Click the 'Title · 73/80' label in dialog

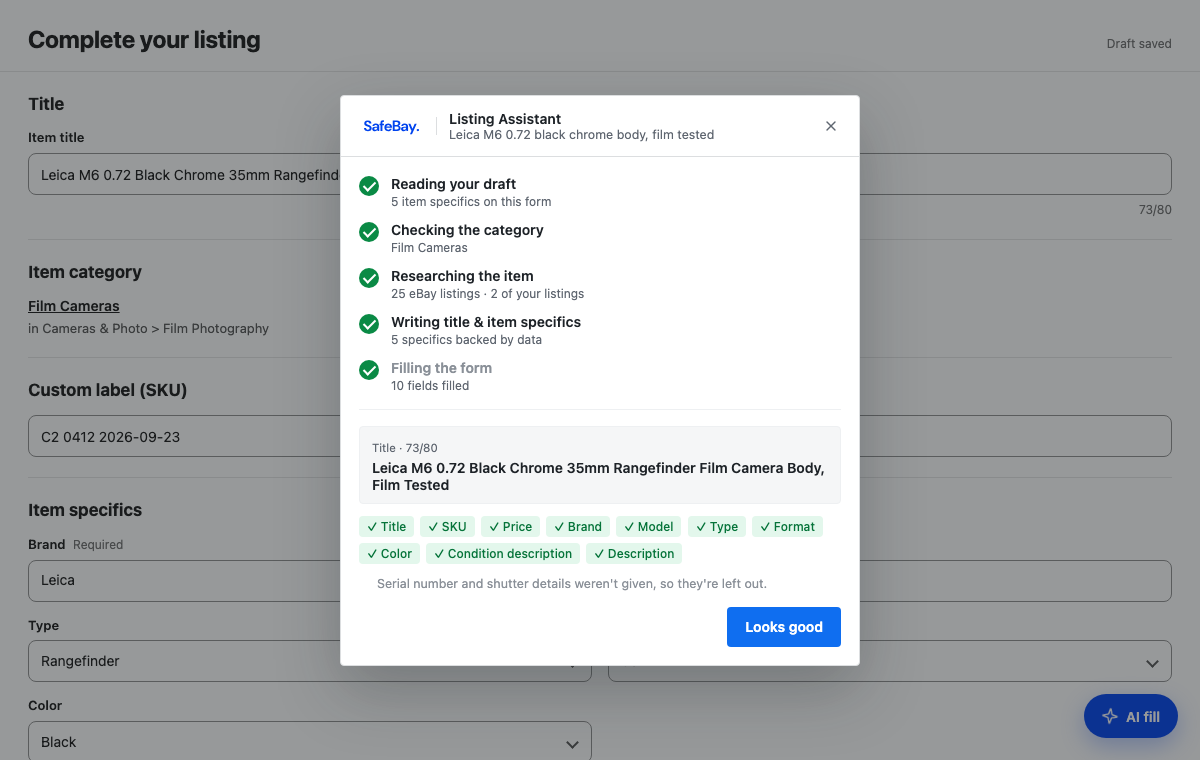tap(405, 448)
